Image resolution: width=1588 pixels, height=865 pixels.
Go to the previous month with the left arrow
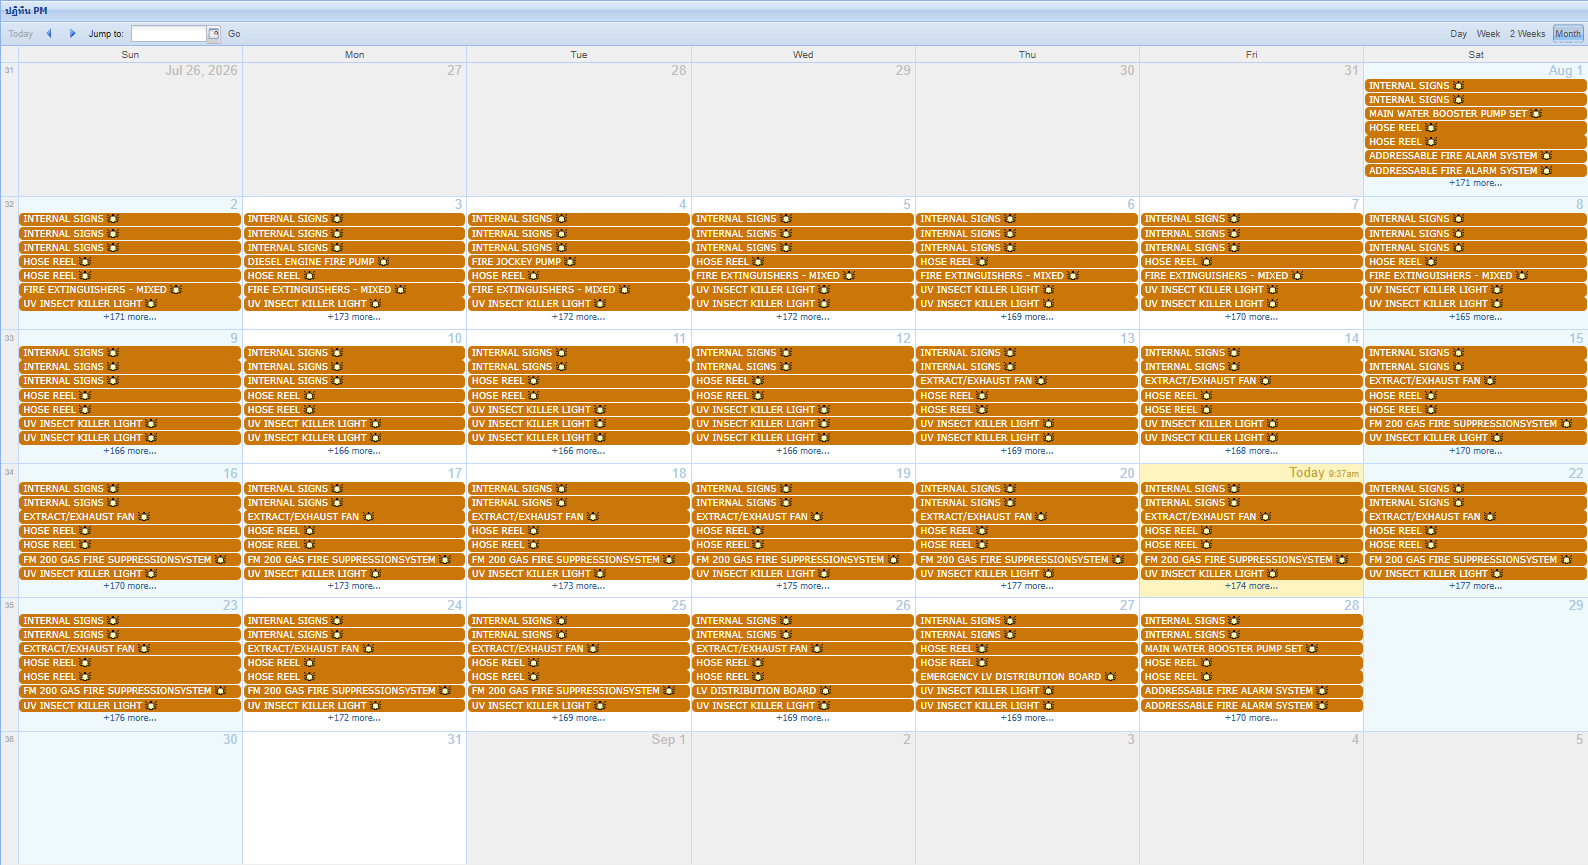point(49,33)
